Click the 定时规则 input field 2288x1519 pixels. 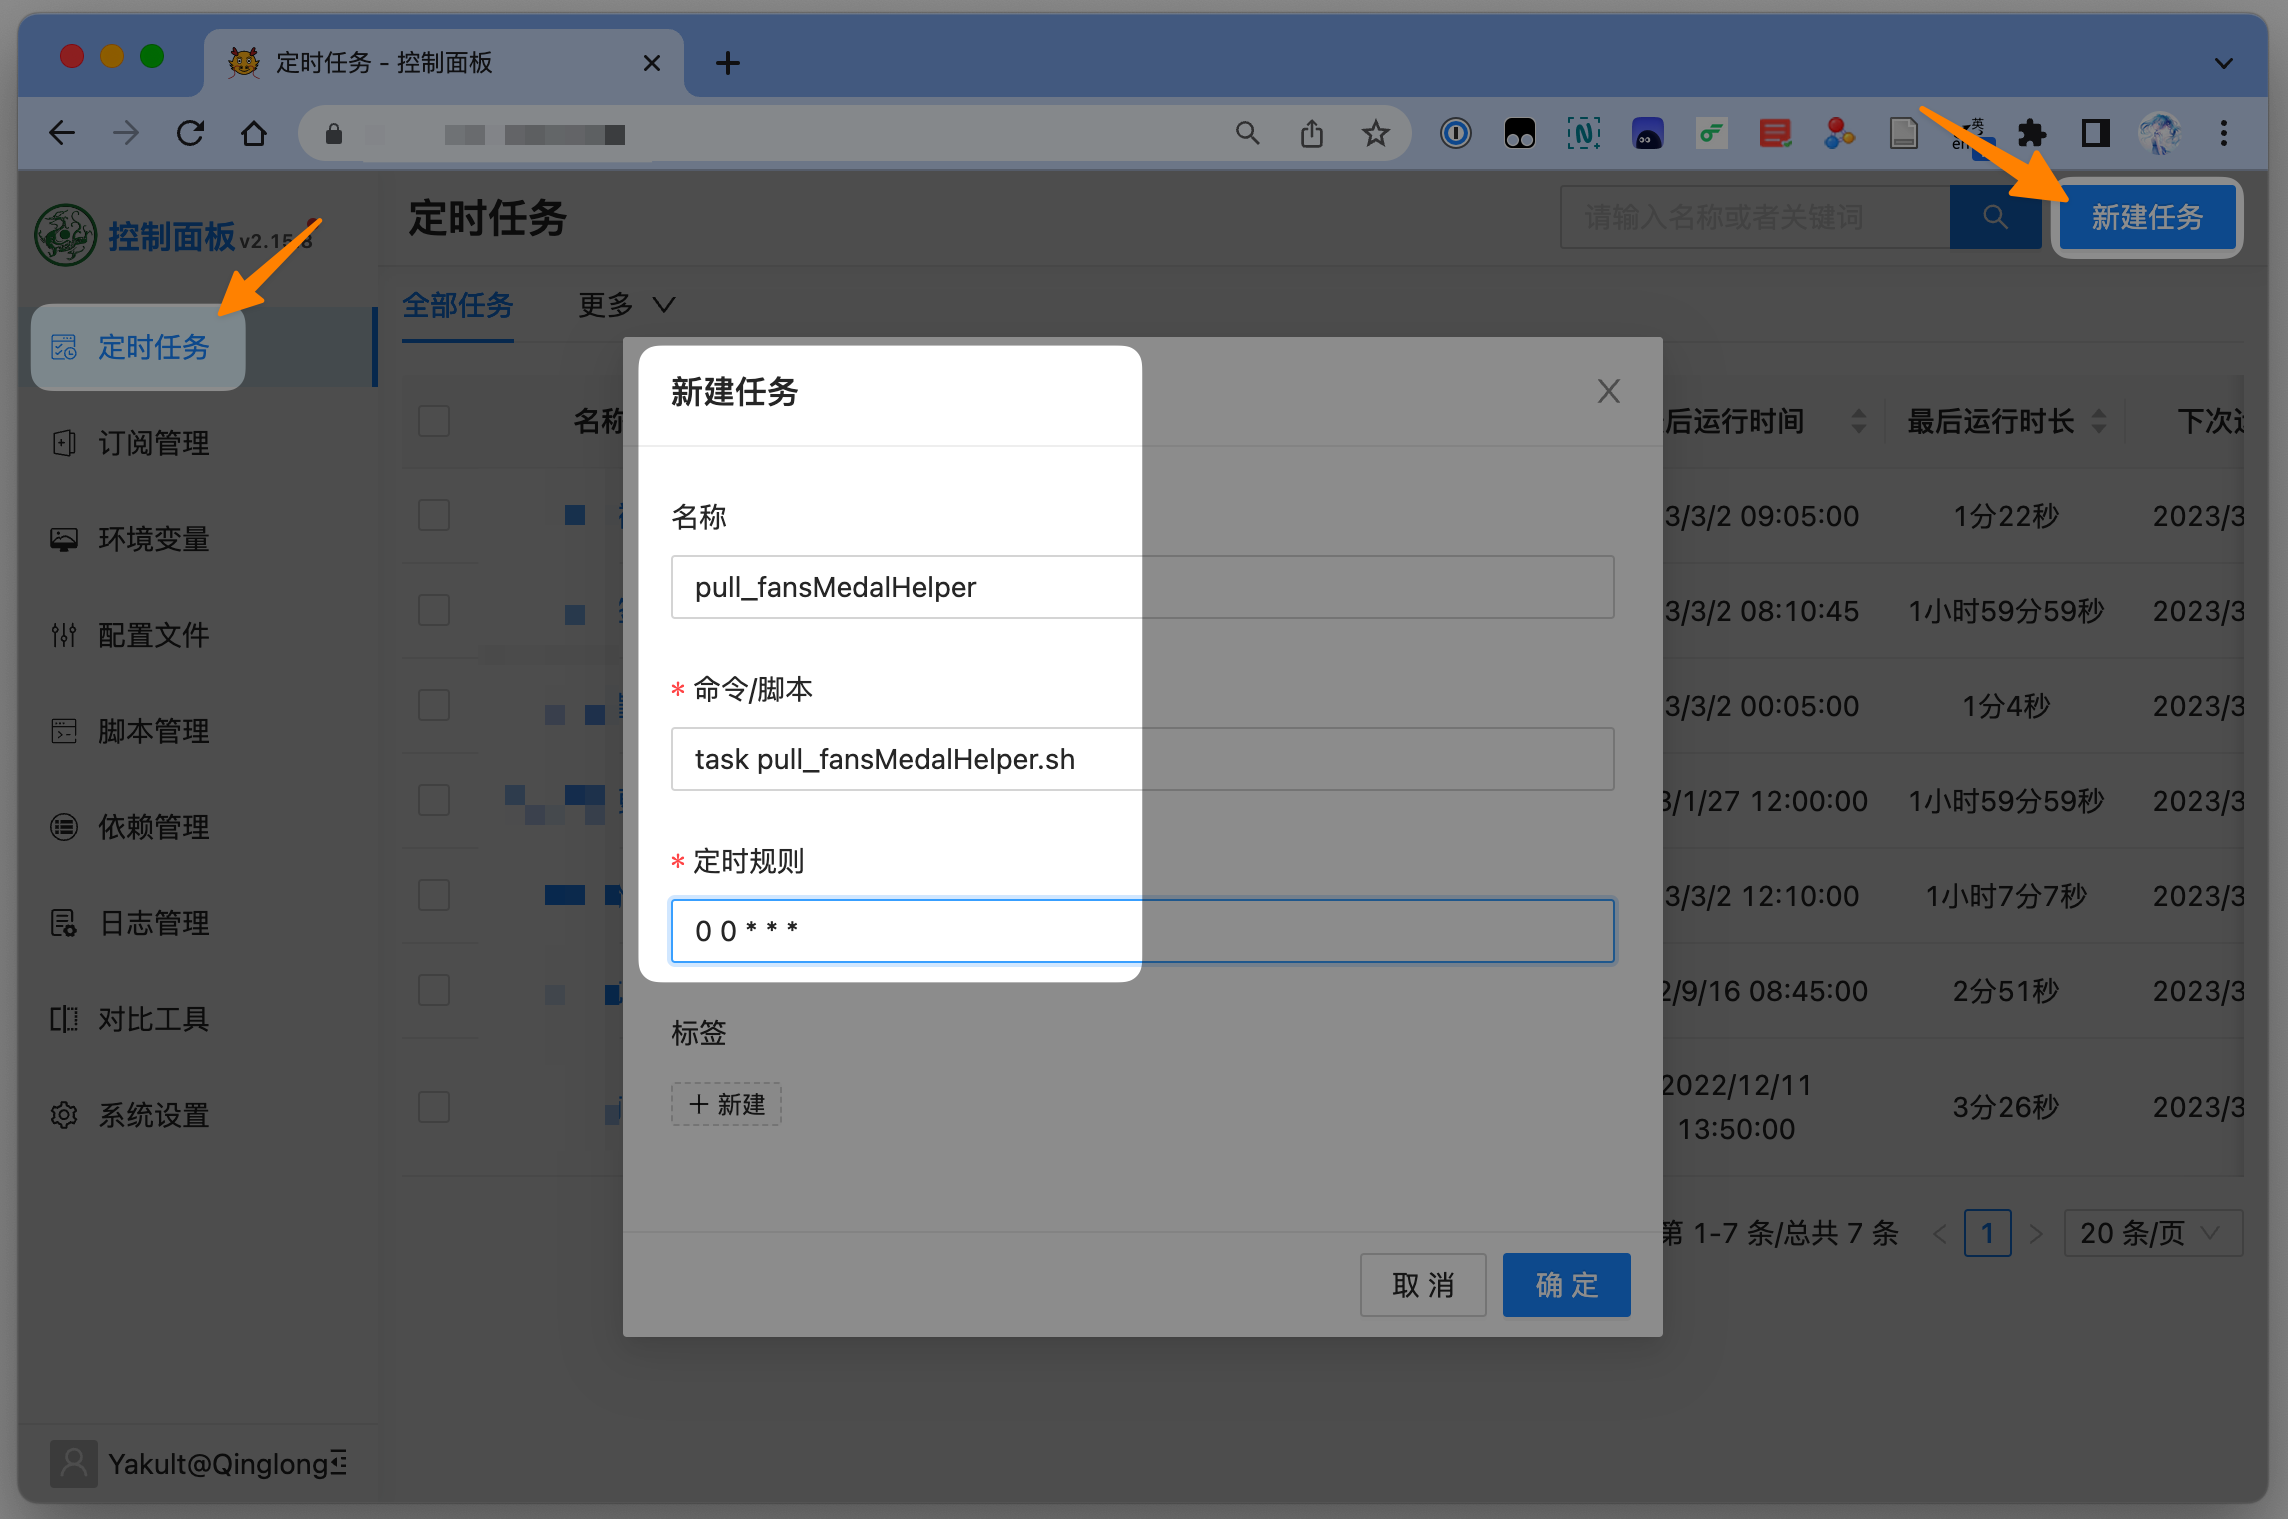click(1141, 931)
